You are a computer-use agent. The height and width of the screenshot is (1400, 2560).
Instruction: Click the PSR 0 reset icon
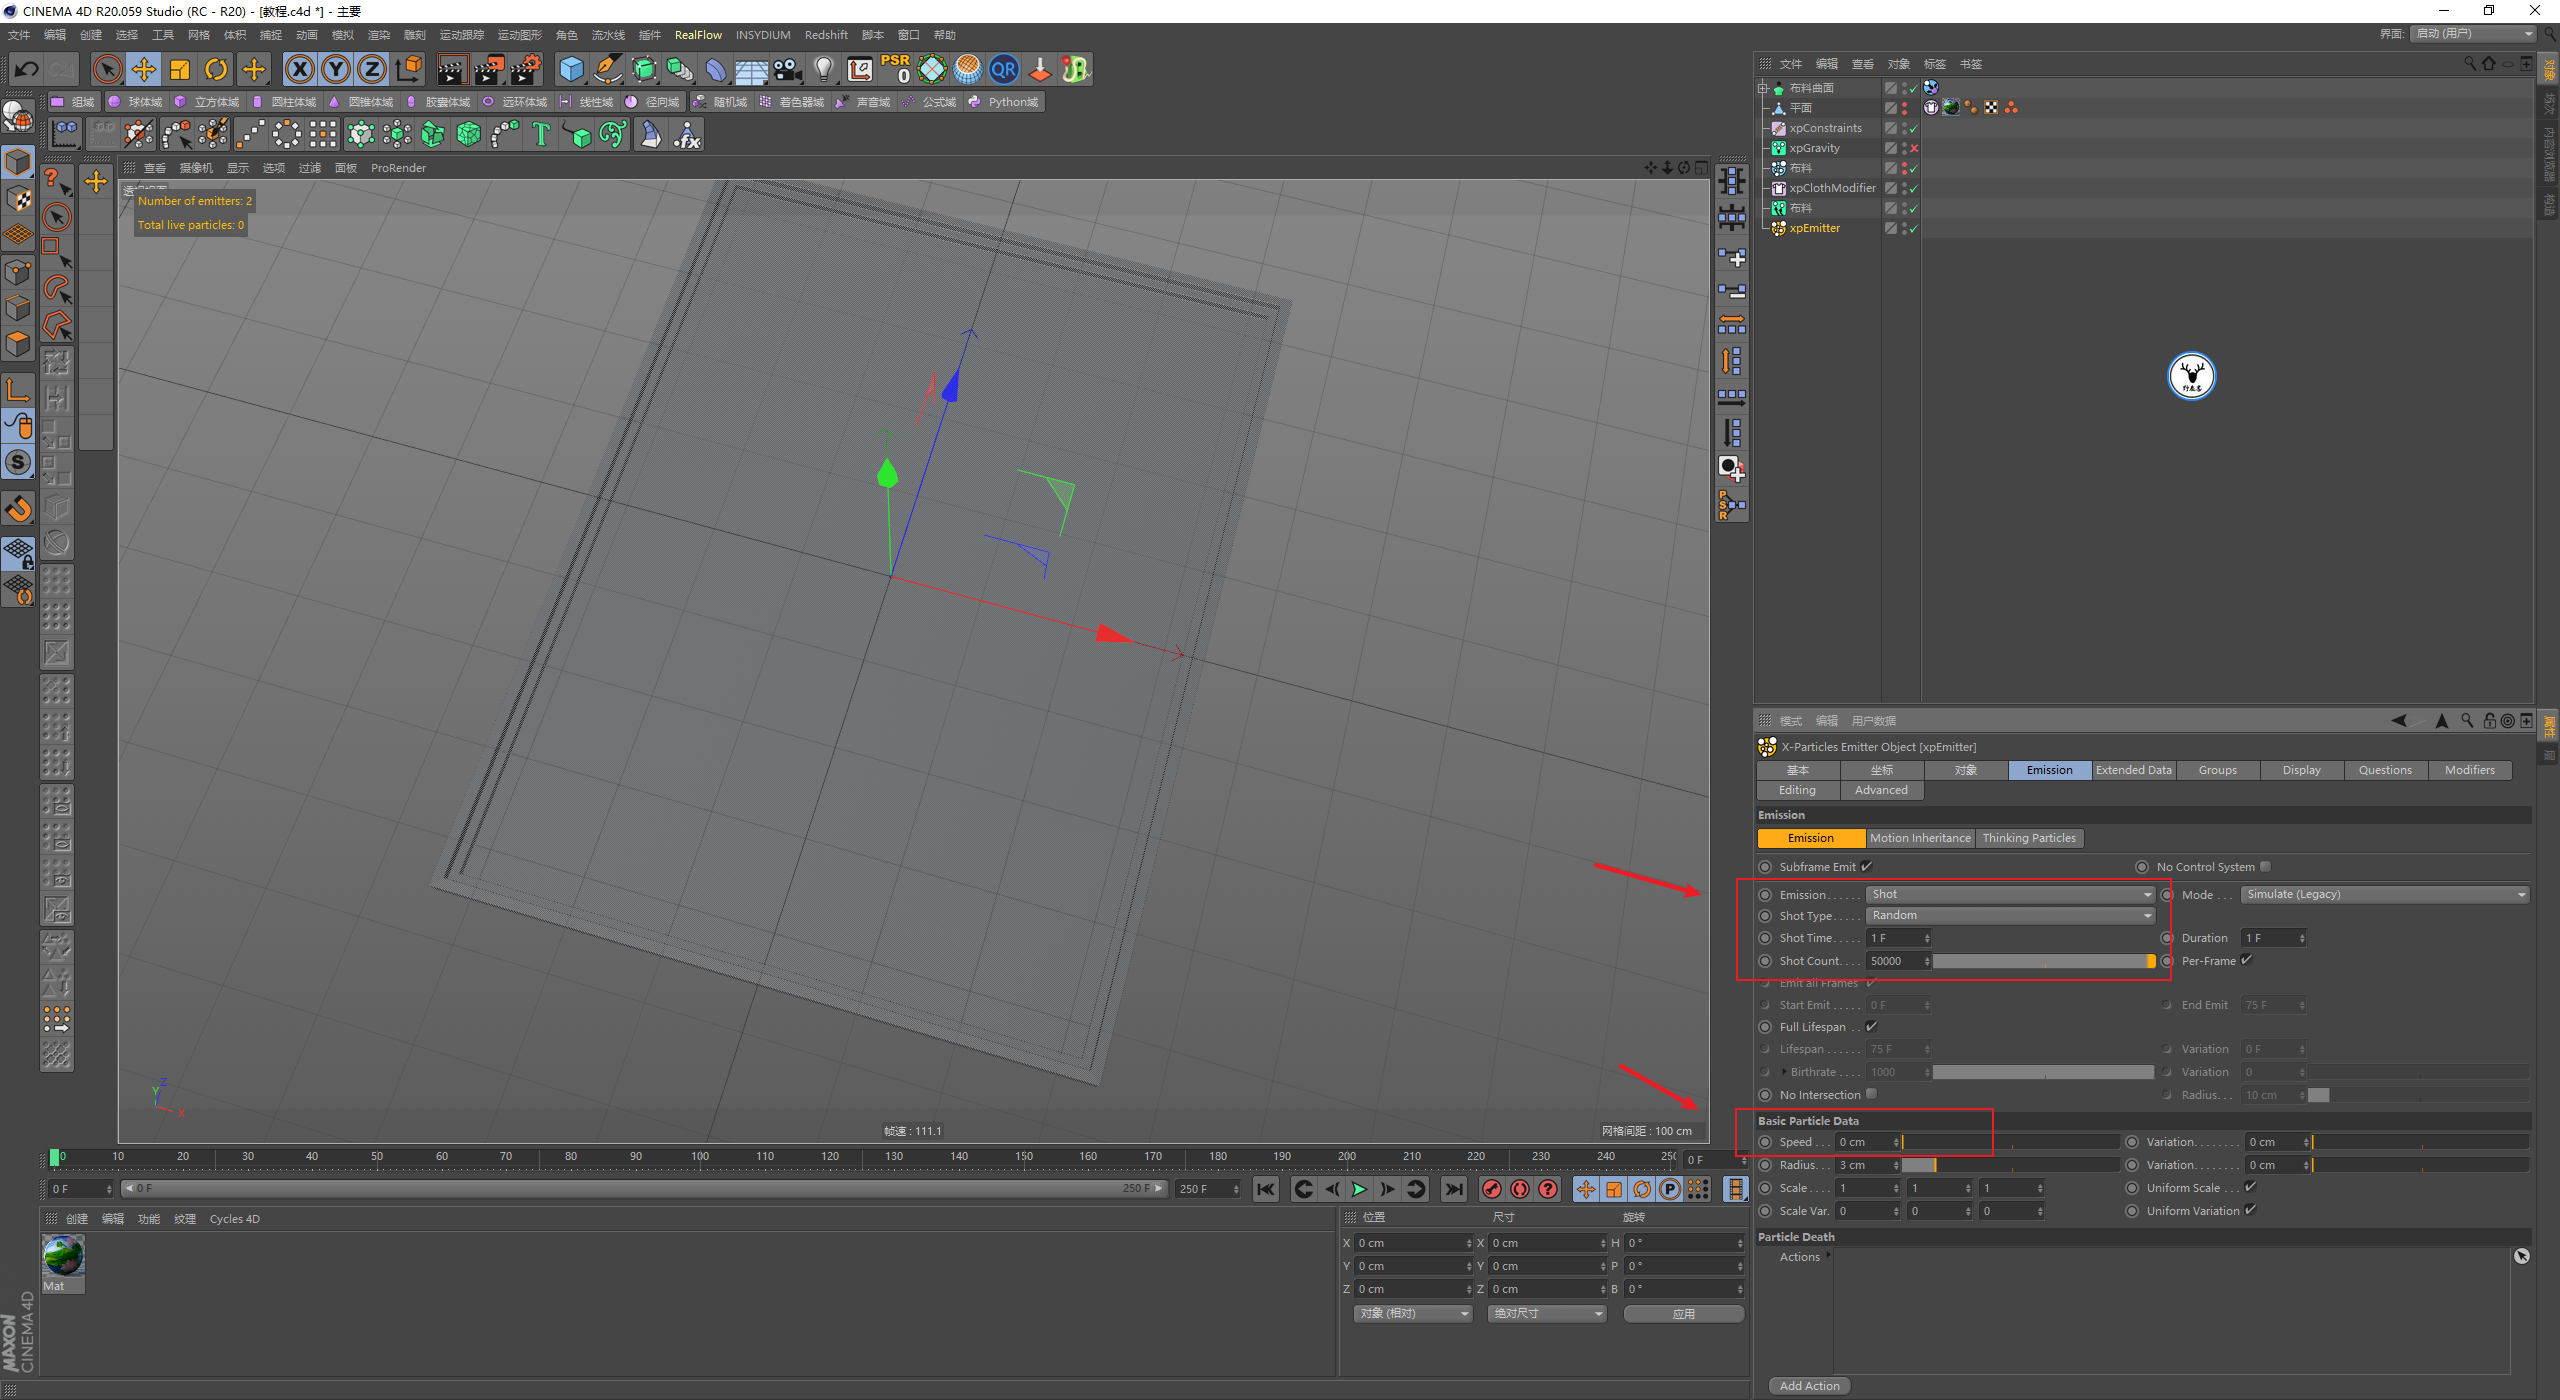[896, 69]
